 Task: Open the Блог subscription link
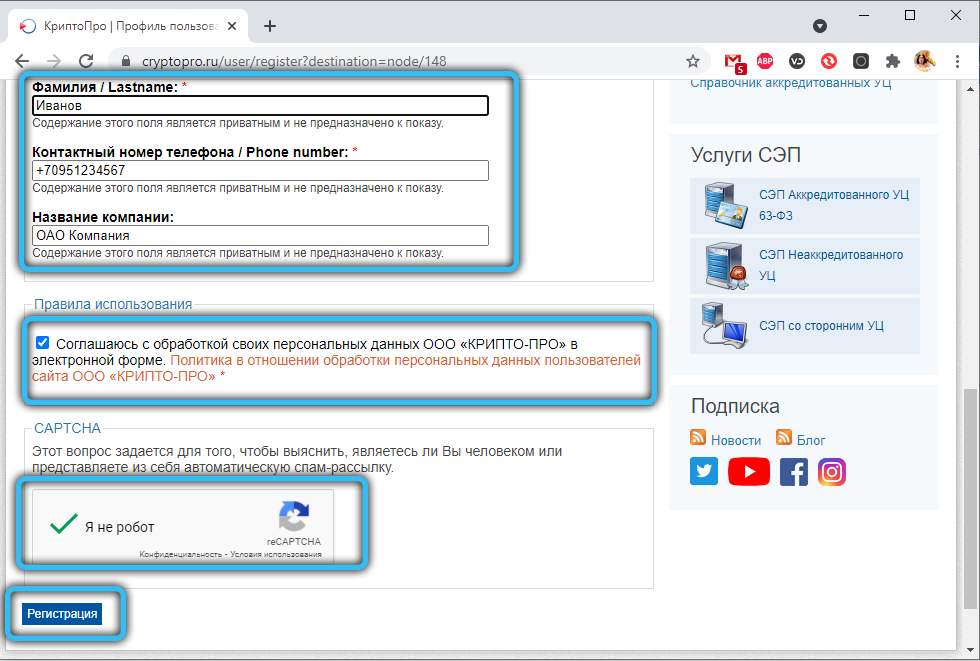tap(810, 440)
